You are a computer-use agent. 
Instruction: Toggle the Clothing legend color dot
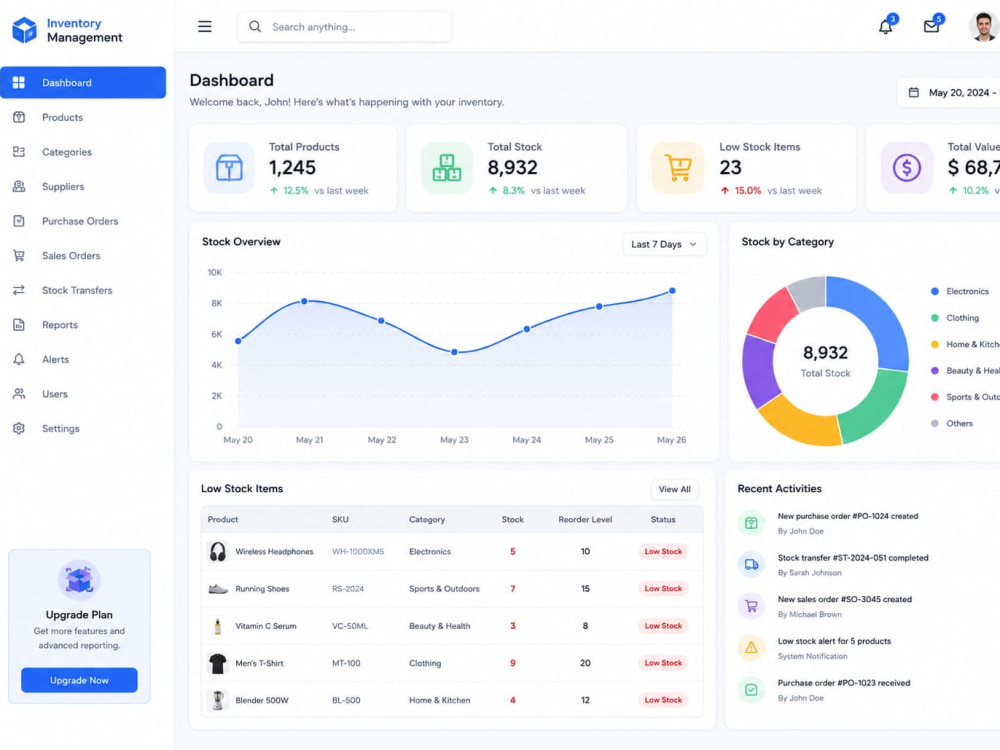pyautogui.click(x=935, y=318)
